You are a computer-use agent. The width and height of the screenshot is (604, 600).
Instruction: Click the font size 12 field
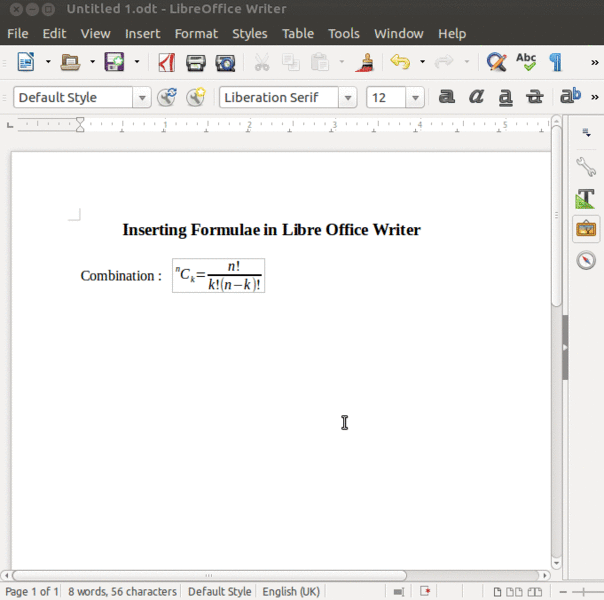[386, 97]
